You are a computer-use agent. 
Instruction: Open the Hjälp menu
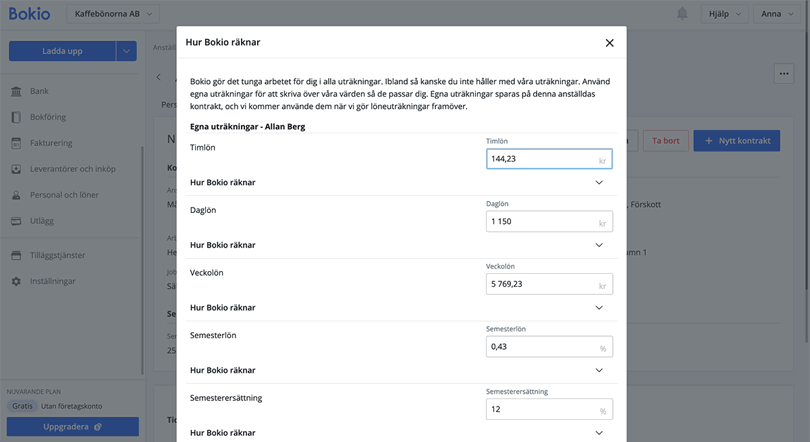(x=725, y=14)
